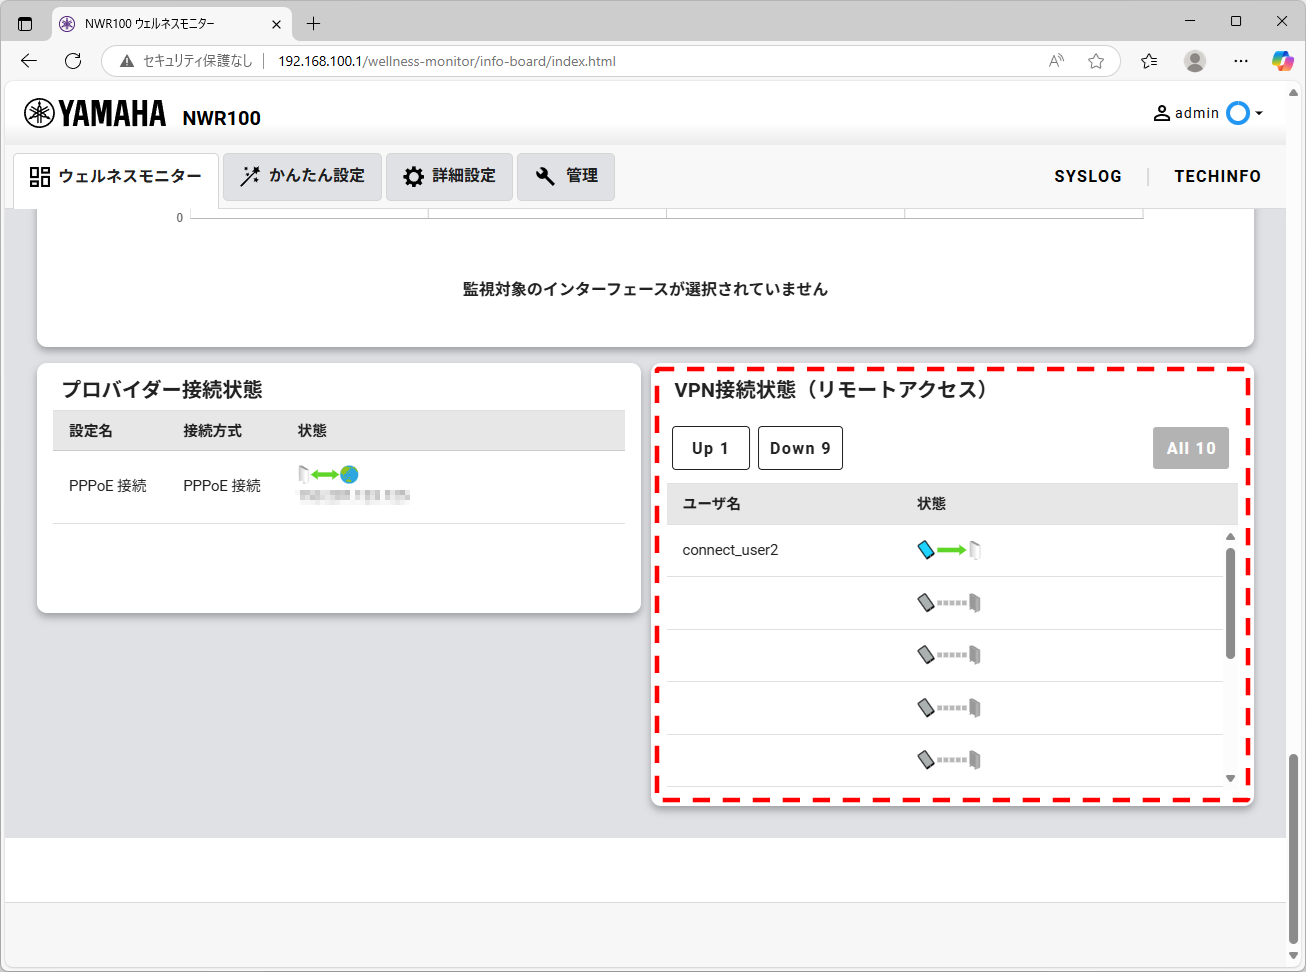Open the browser settings menu
Screen dimensions: 1306x972
coord(1240,61)
